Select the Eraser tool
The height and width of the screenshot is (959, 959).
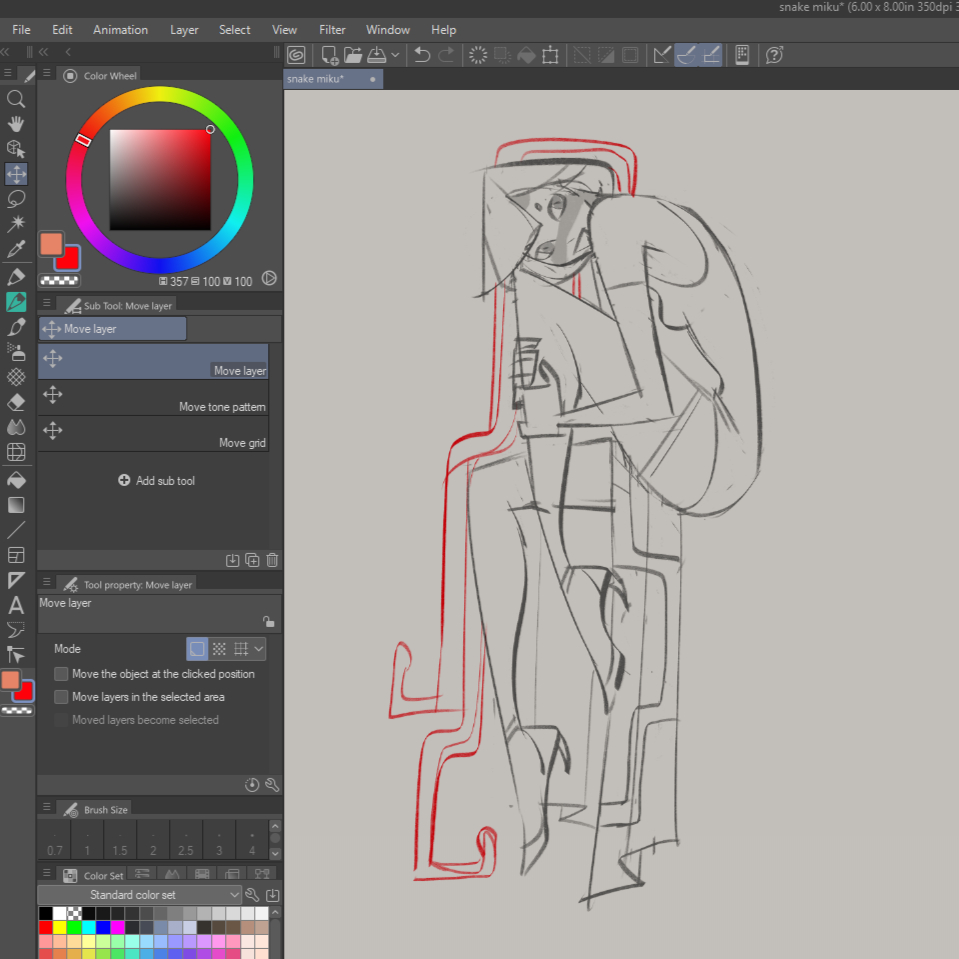click(16, 402)
